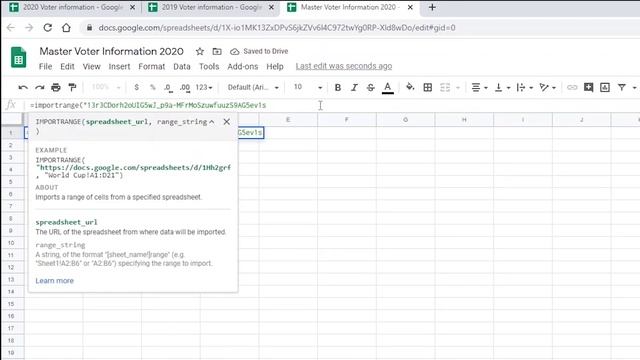Switch to 2020 Voter information tab

point(72,7)
